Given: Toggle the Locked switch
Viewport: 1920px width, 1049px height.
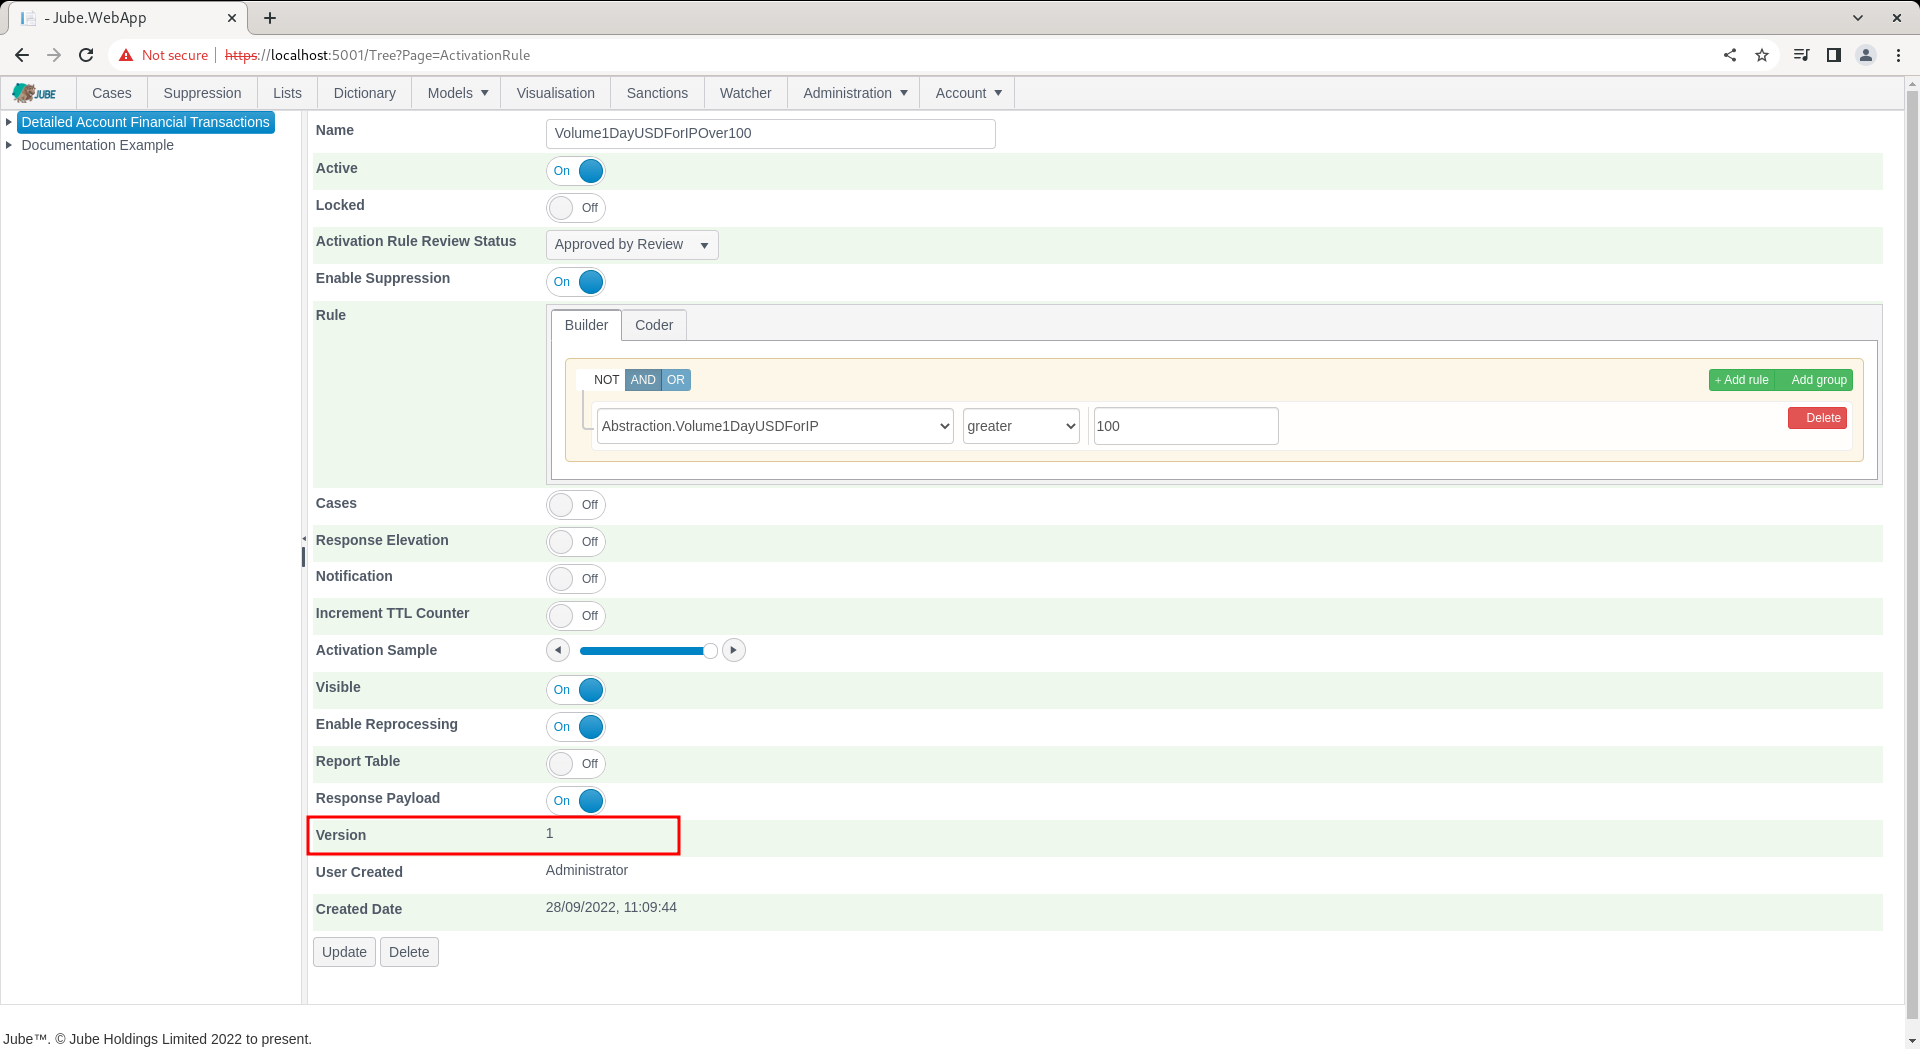Looking at the screenshot, I should [x=576, y=208].
